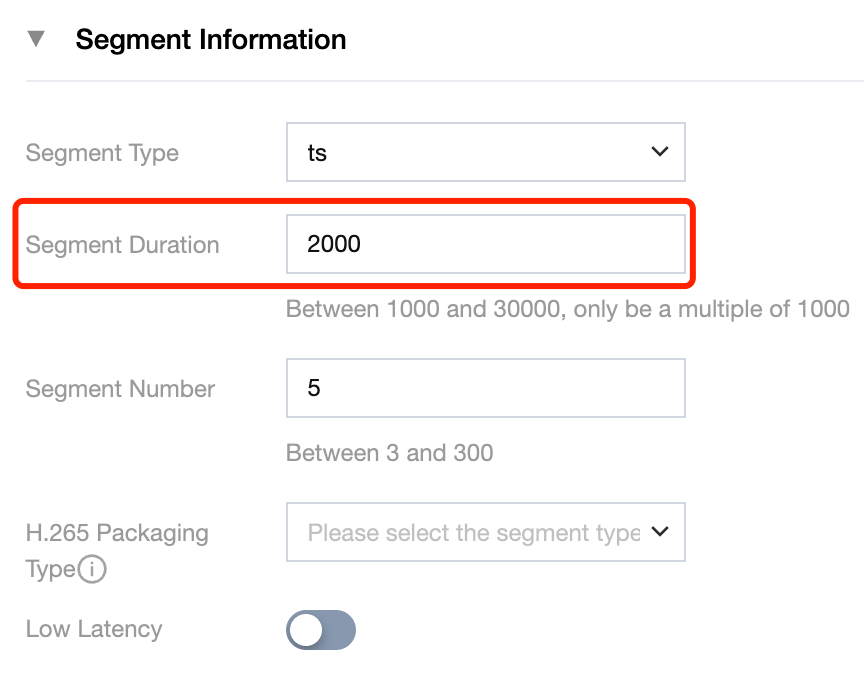Click the H.265 Packaging Type label text
Viewport: 864px width, 683px height.
click(x=116, y=533)
